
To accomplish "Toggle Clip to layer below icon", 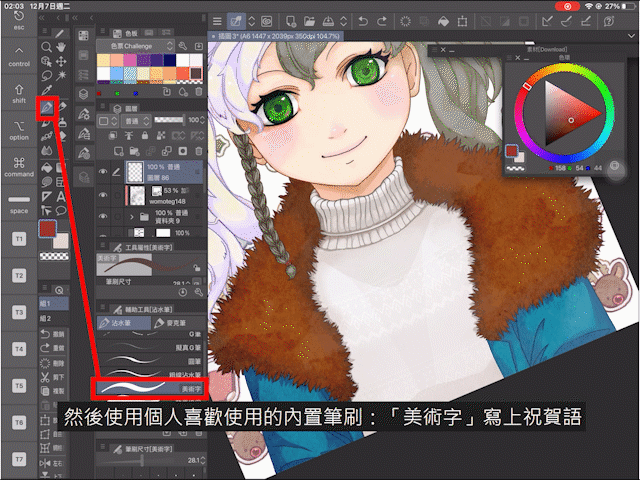I will (113, 136).
